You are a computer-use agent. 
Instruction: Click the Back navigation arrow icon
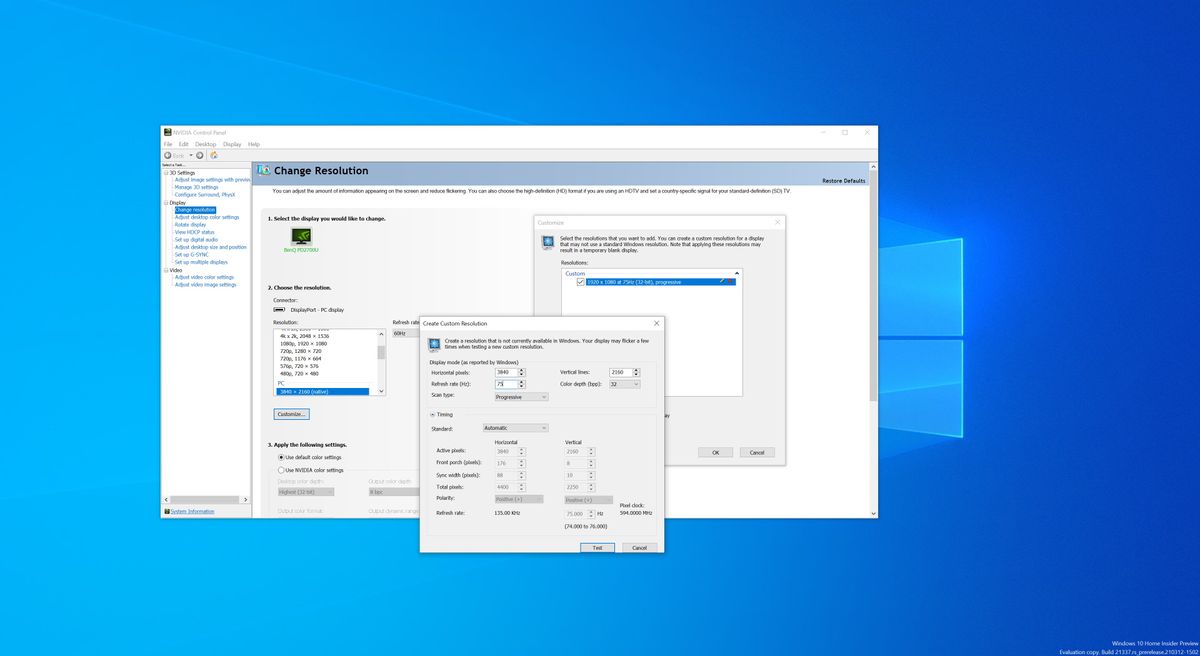tap(167, 155)
